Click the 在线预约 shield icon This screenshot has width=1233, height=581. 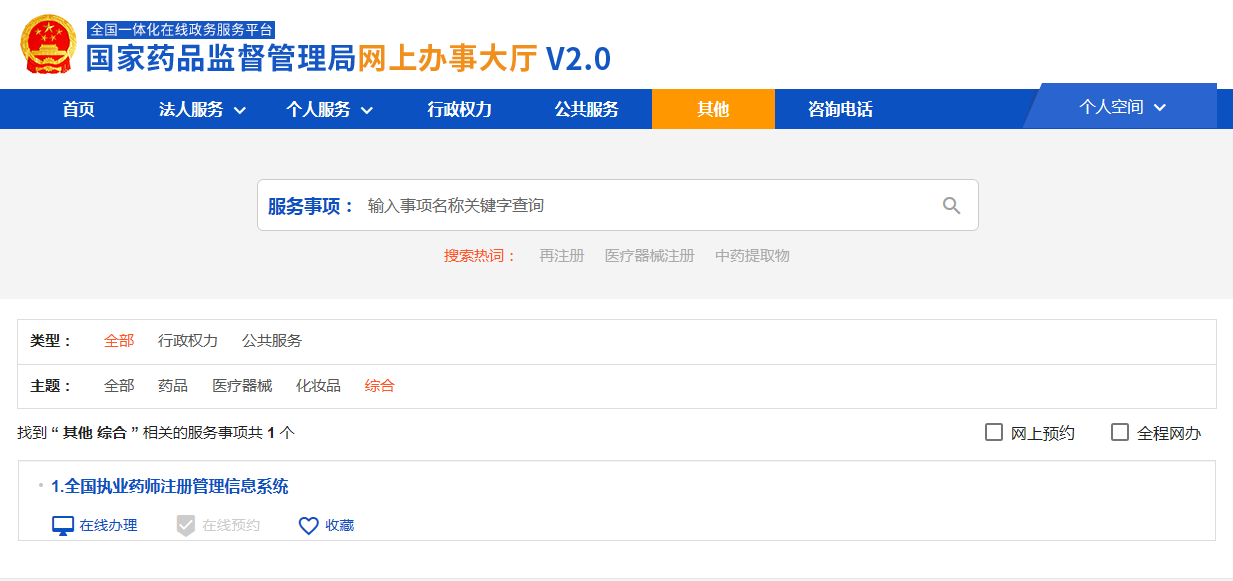185,526
